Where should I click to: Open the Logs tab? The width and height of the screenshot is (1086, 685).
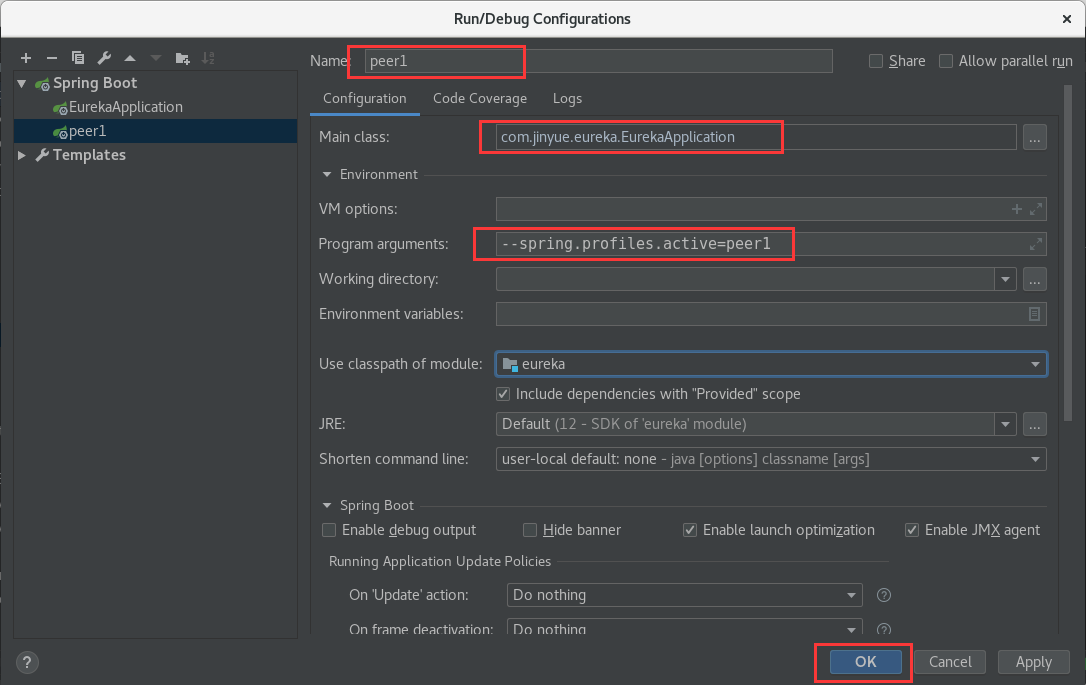coord(567,98)
